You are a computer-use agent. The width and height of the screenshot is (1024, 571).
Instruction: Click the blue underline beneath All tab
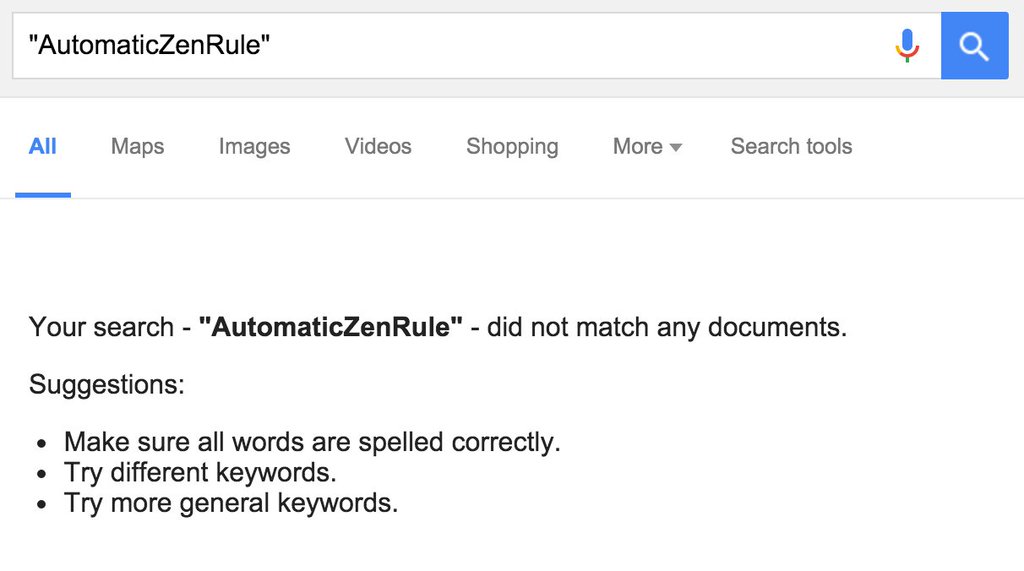[x=43, y=195]
